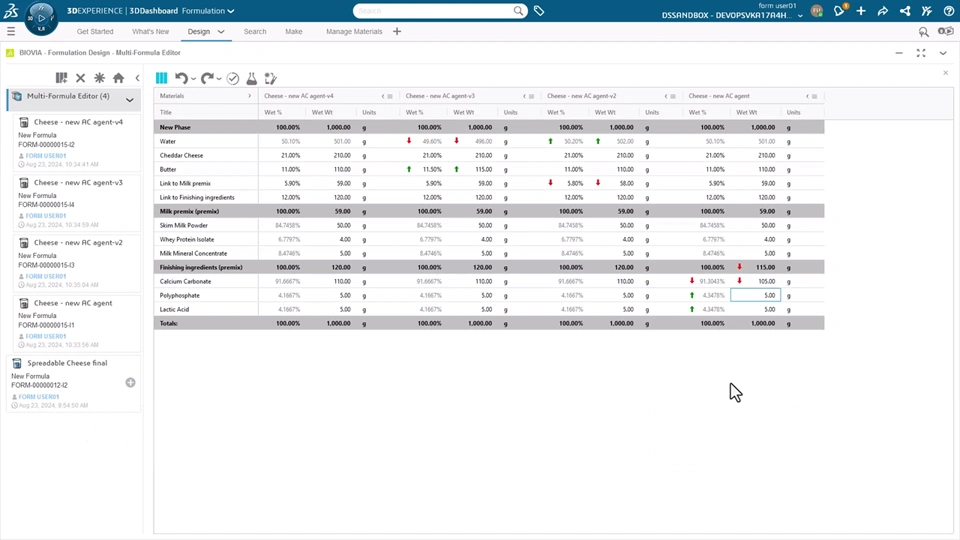Click the Lactic Acid row title
960x540 pixels.
click(174, 309)
